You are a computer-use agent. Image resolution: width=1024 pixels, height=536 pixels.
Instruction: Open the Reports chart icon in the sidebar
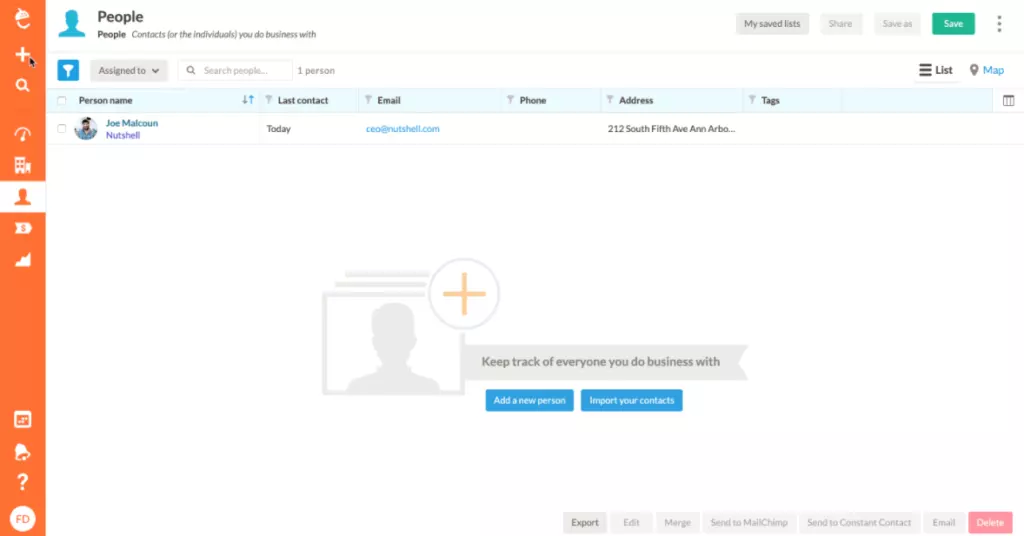click(22, 260)
